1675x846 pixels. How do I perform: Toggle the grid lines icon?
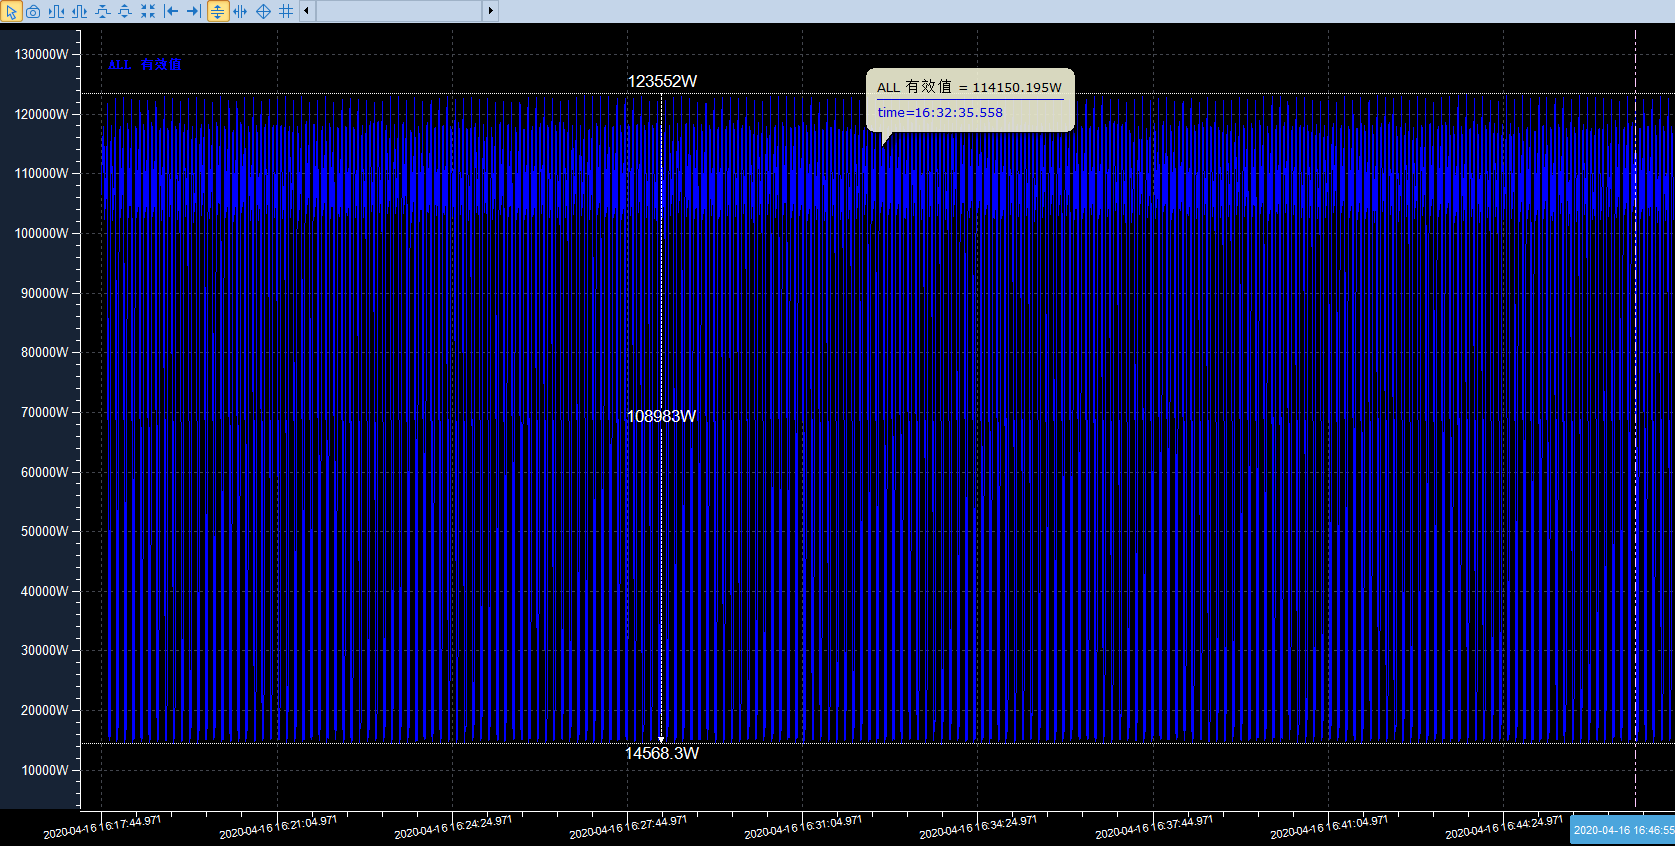[286, 11]
